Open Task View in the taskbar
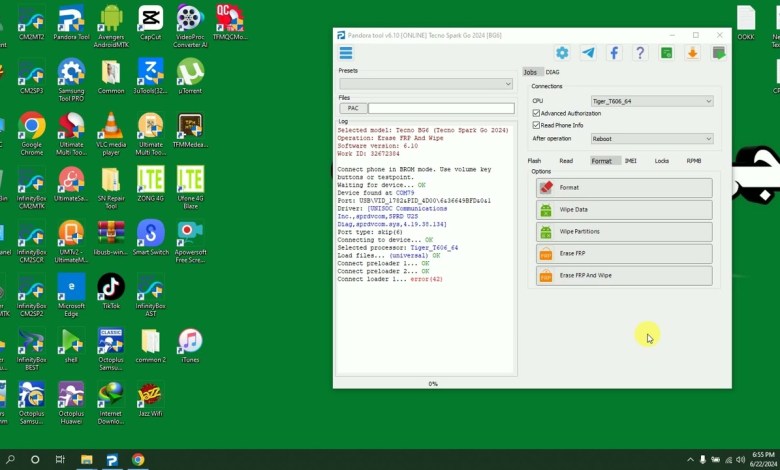Screen dimensions: 780x470 [x=60, y=460]
